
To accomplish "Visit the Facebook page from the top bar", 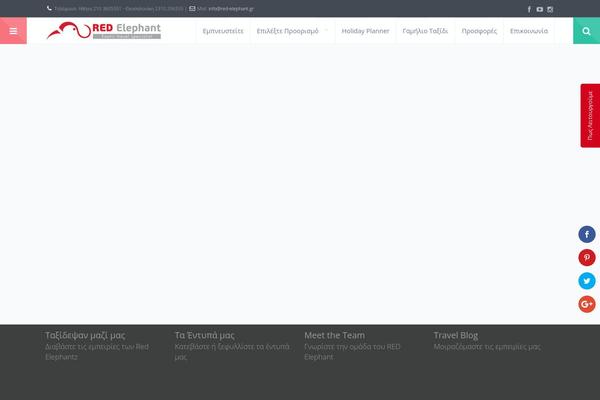I will [x=529, y=9].
